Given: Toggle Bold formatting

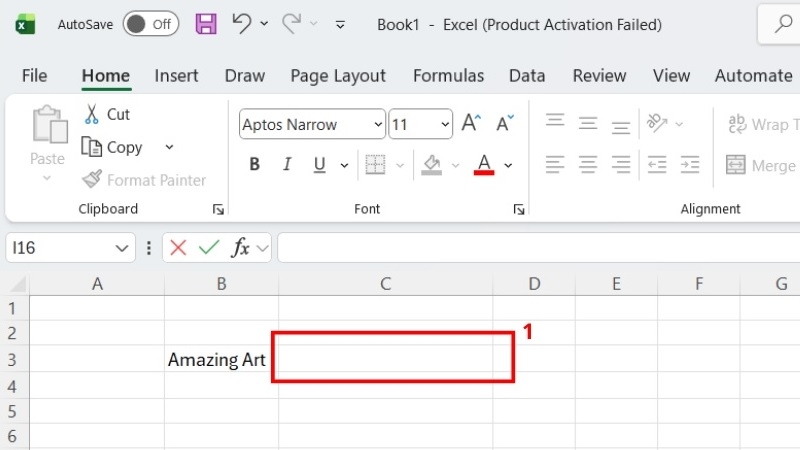Looking at the screenshot, I should (254, 164).
